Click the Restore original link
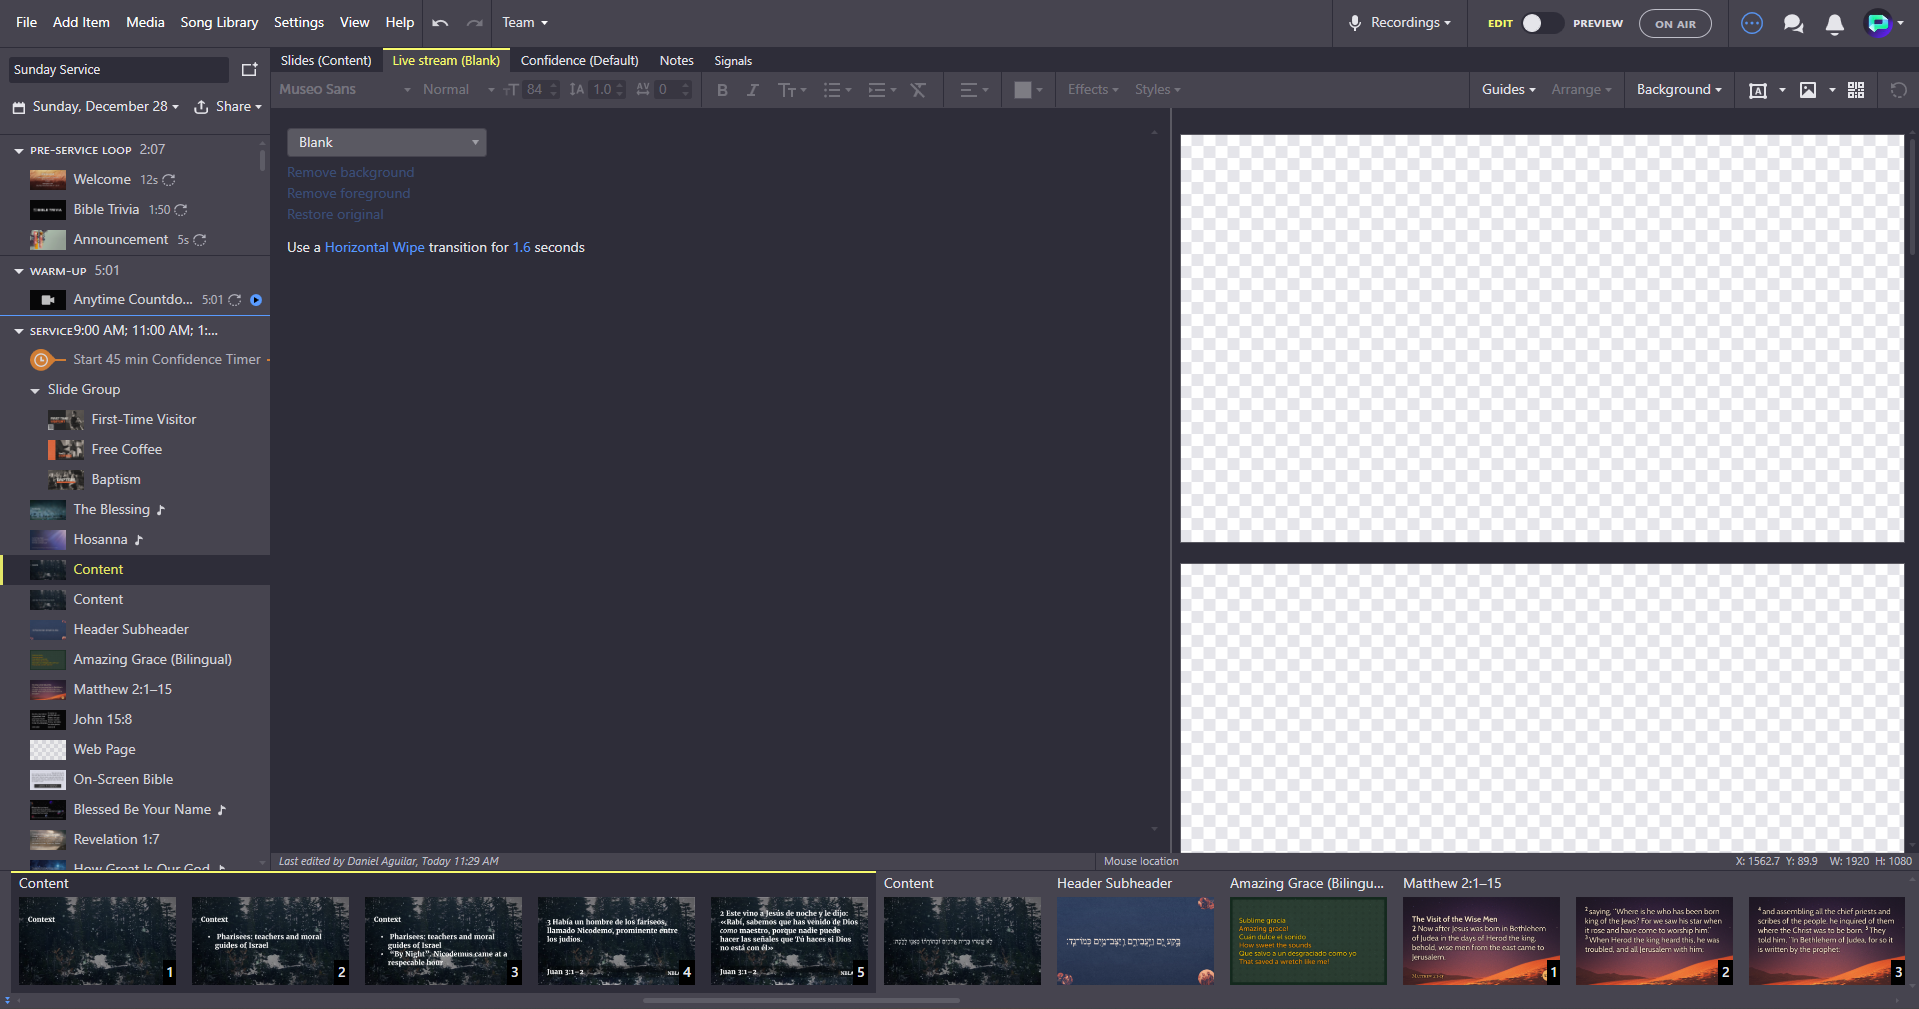Screen dimensions: 1919x1009 pyautogui.click(x=335, y=215)
